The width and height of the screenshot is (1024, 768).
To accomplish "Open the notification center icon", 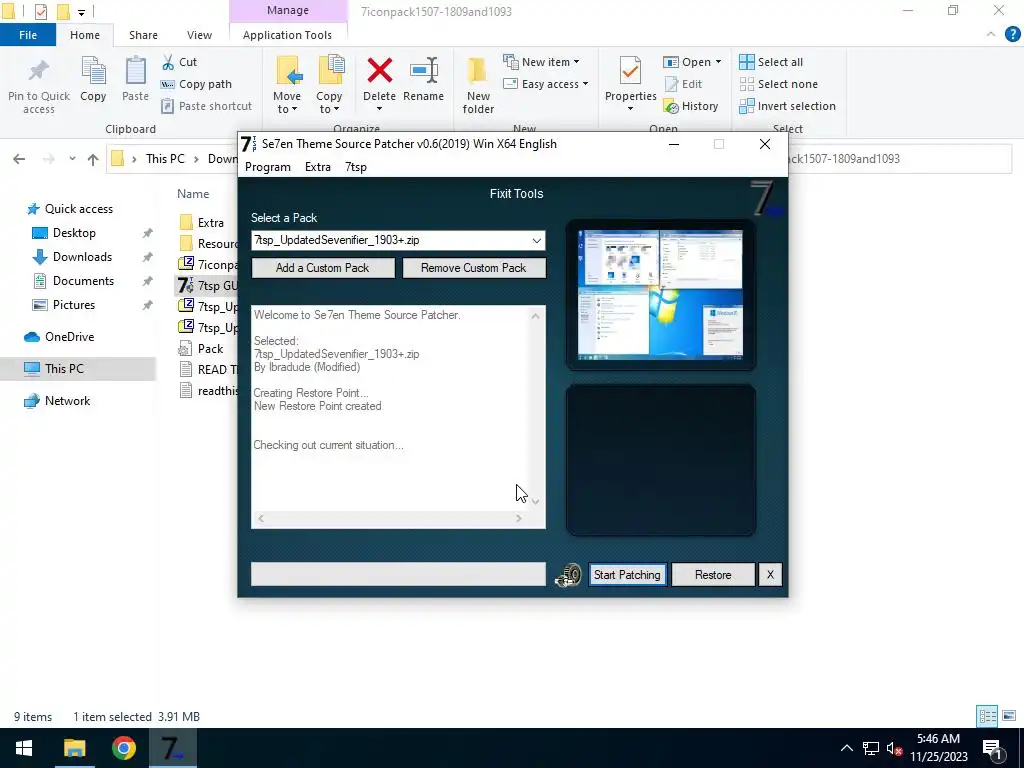I will pyautogui.click(x=992, y=748).
